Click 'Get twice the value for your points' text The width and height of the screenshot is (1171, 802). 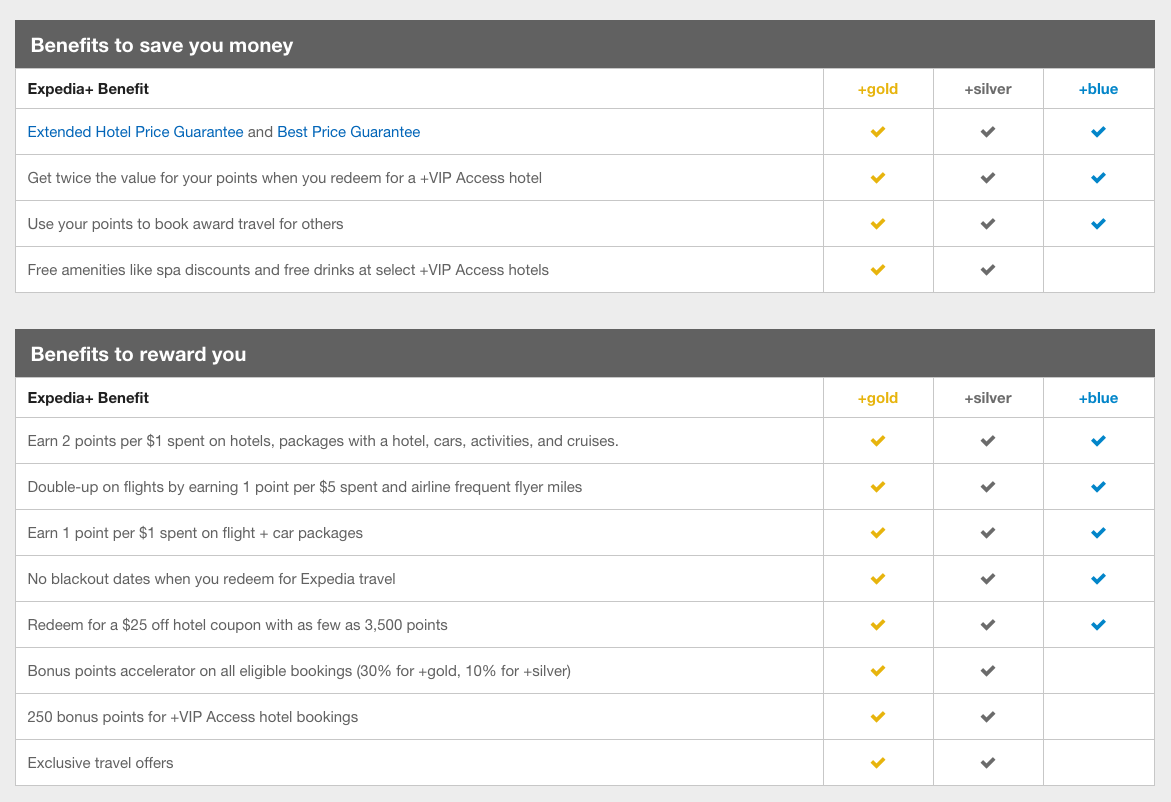click(285, 178)
